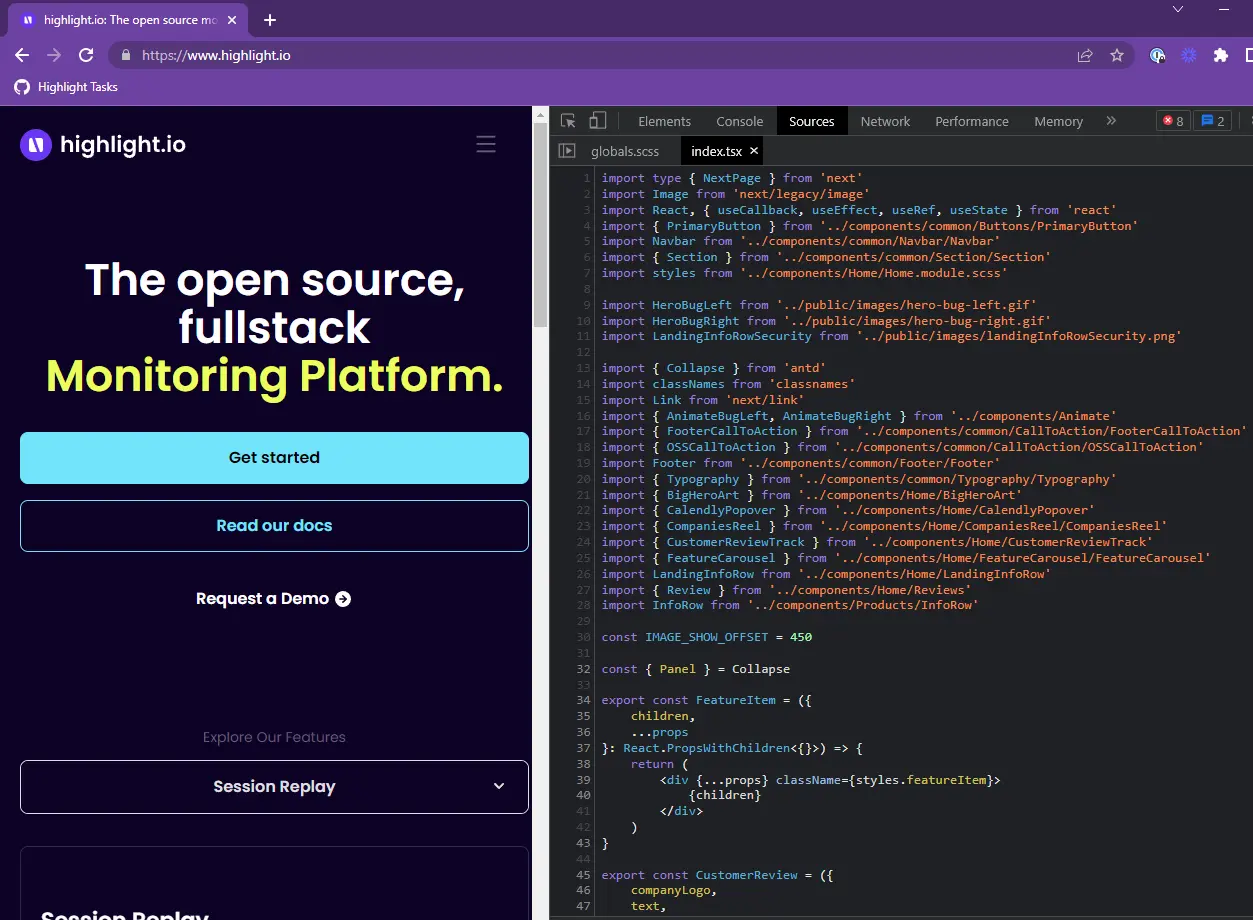Open the globals.scss file tab
Image resolution: width=1253 pixels, height=920 pixels.
pyautogui.click(x=625, y=151)
